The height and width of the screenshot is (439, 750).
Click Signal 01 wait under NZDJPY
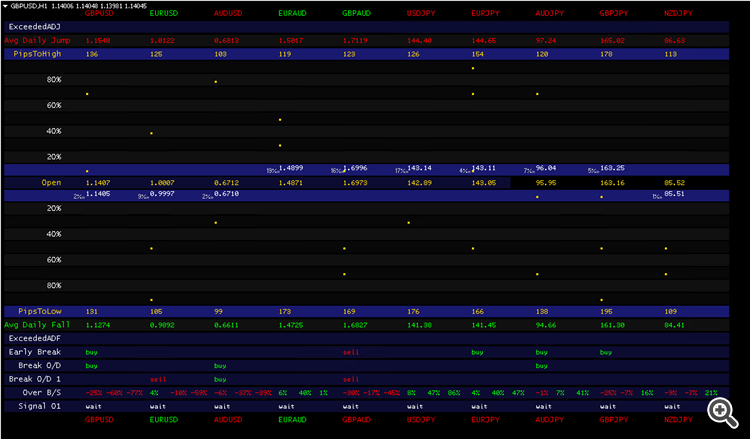672,406
